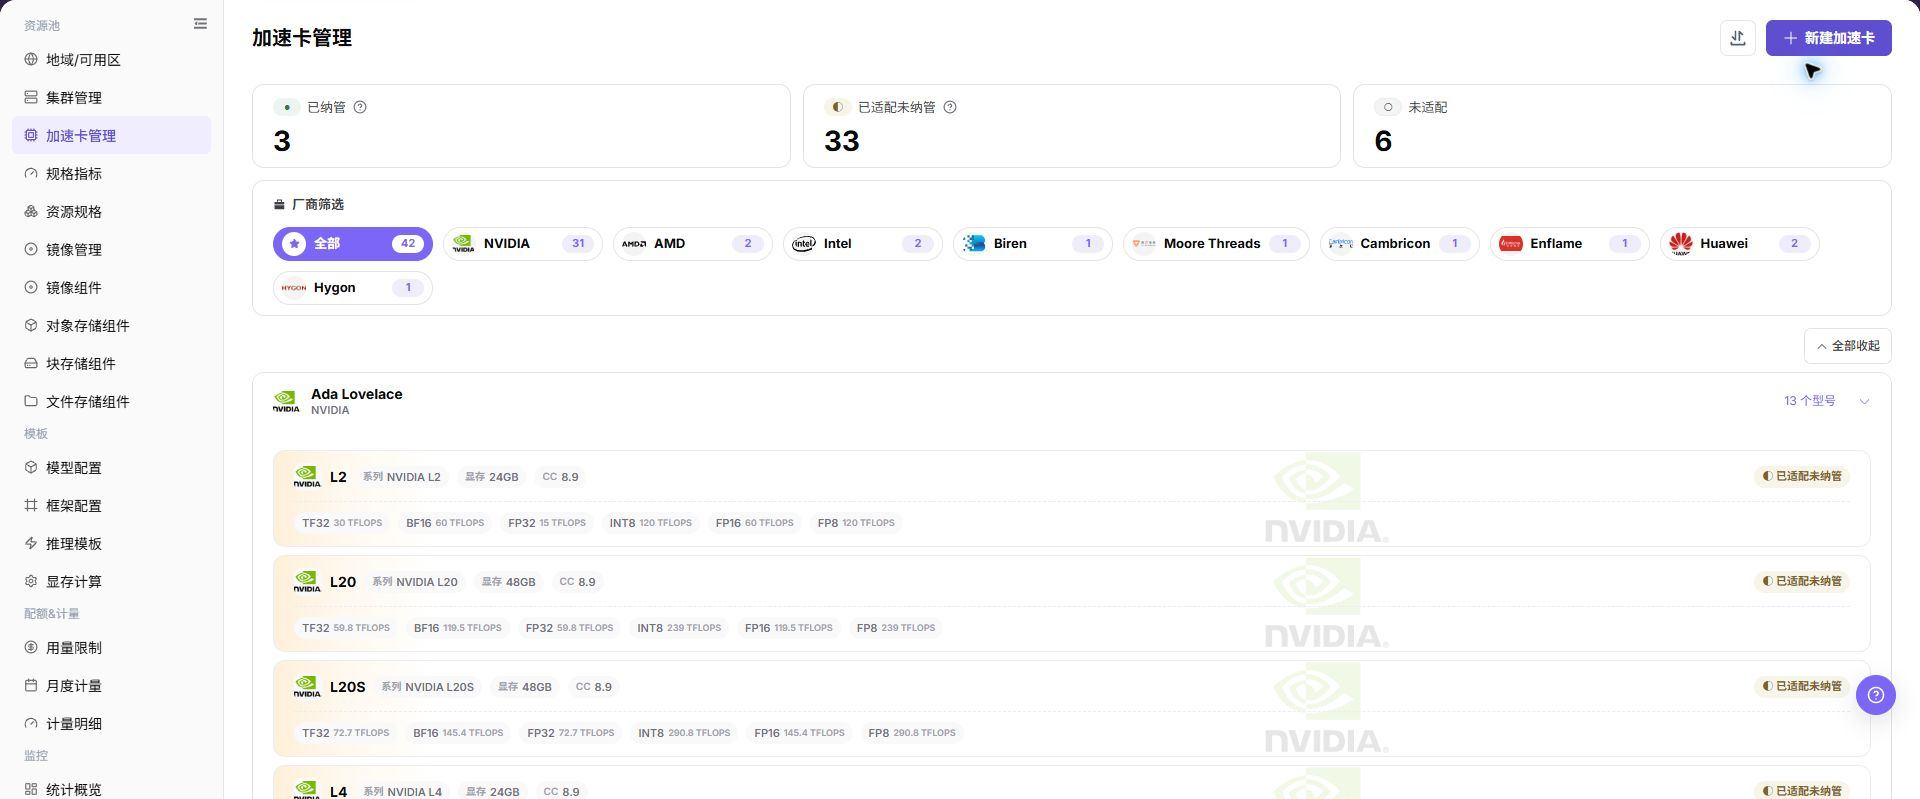Filter accelerator cards by Biren
1920x799 pixels.
tap(1033, 244)
